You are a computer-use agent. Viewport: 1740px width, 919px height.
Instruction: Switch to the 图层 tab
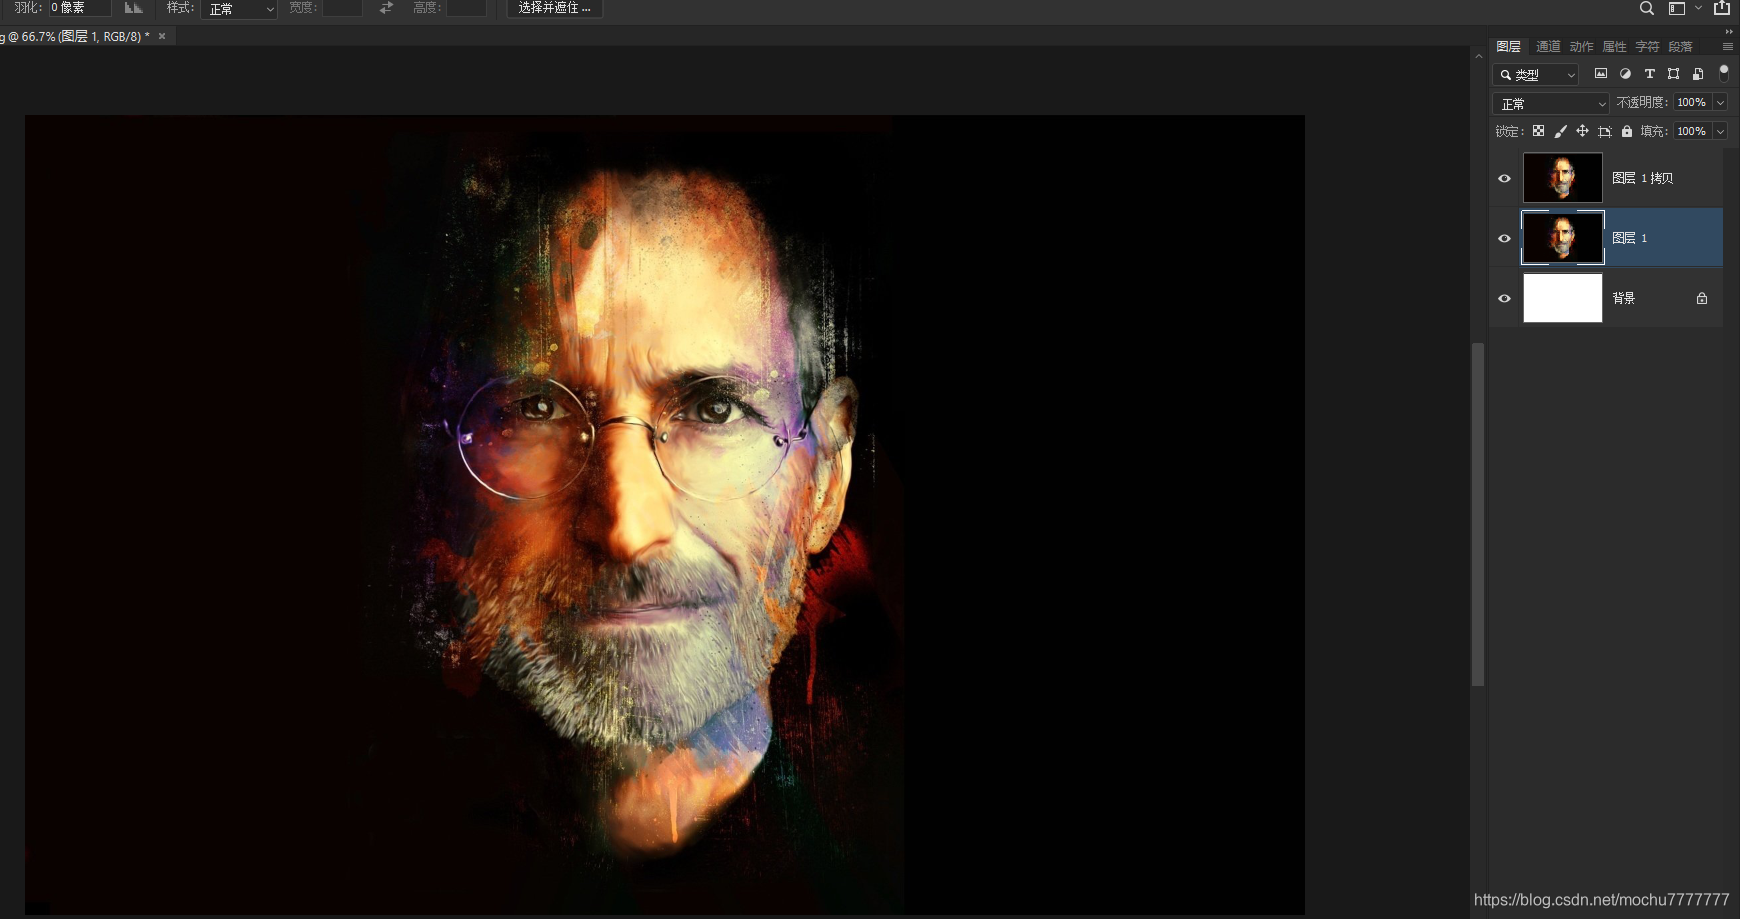coord(1508,47)
